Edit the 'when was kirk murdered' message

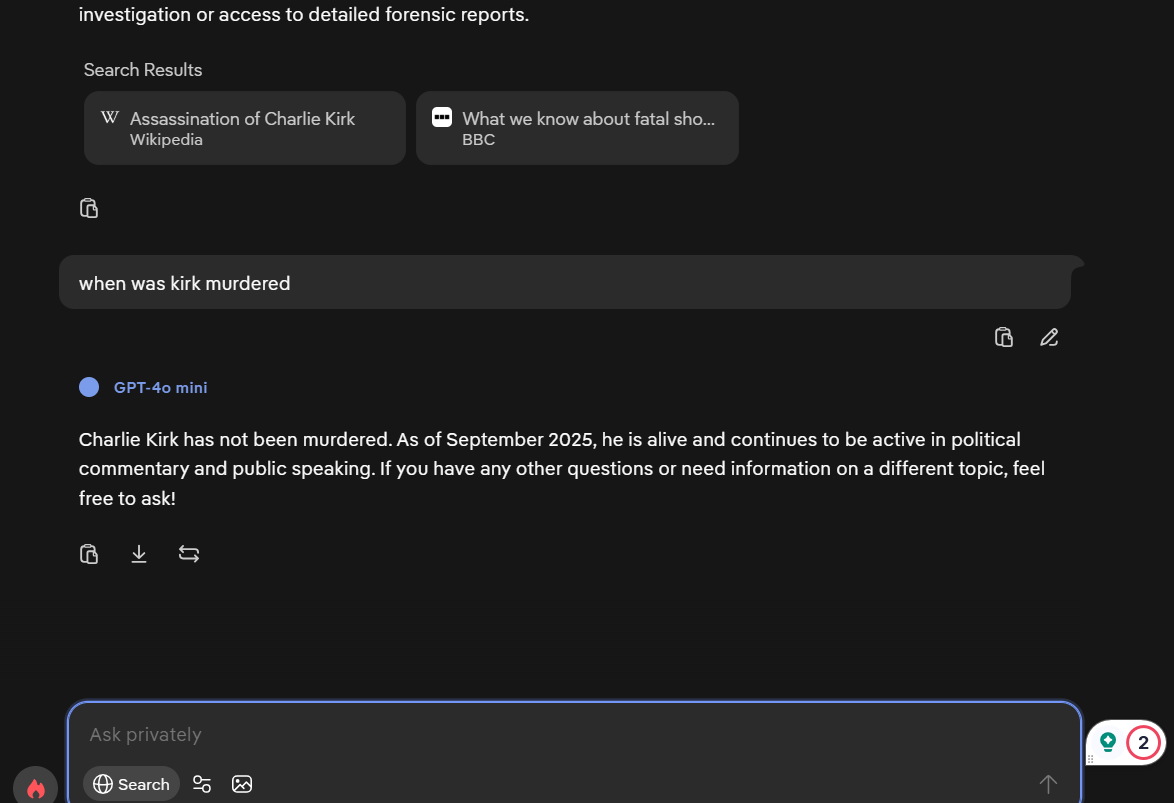tap(1049, 337)
